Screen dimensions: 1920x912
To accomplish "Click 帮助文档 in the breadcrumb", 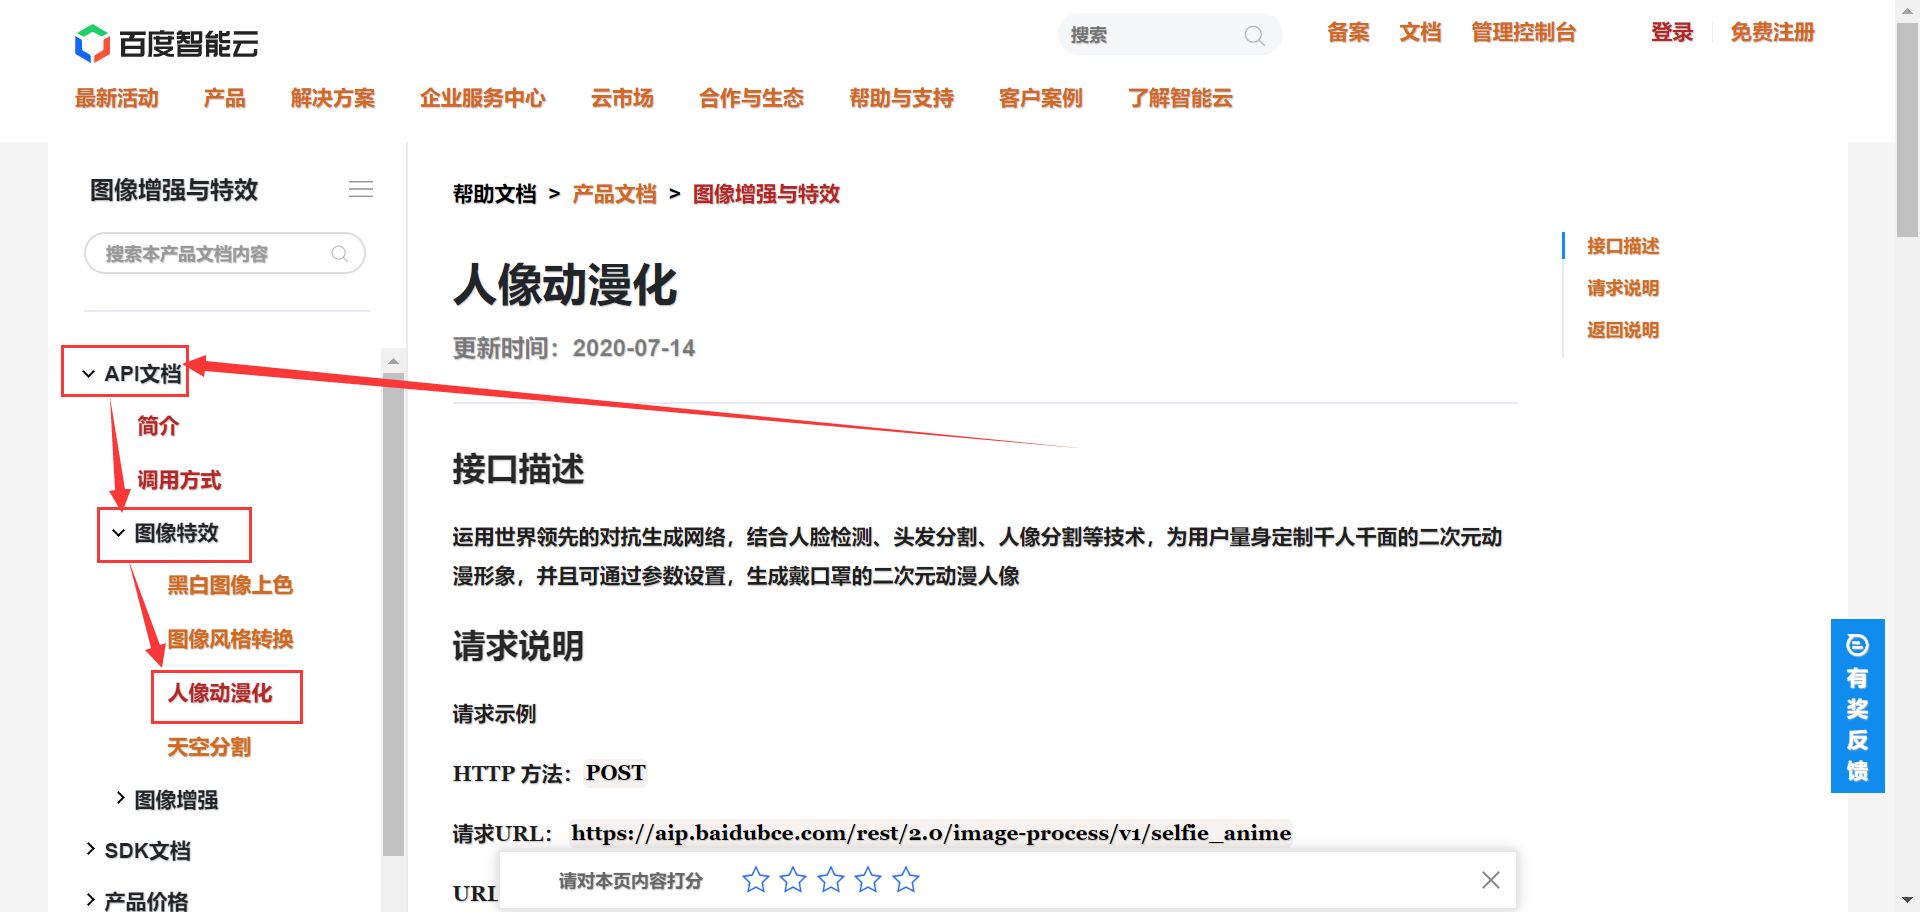I will (495, 194).
